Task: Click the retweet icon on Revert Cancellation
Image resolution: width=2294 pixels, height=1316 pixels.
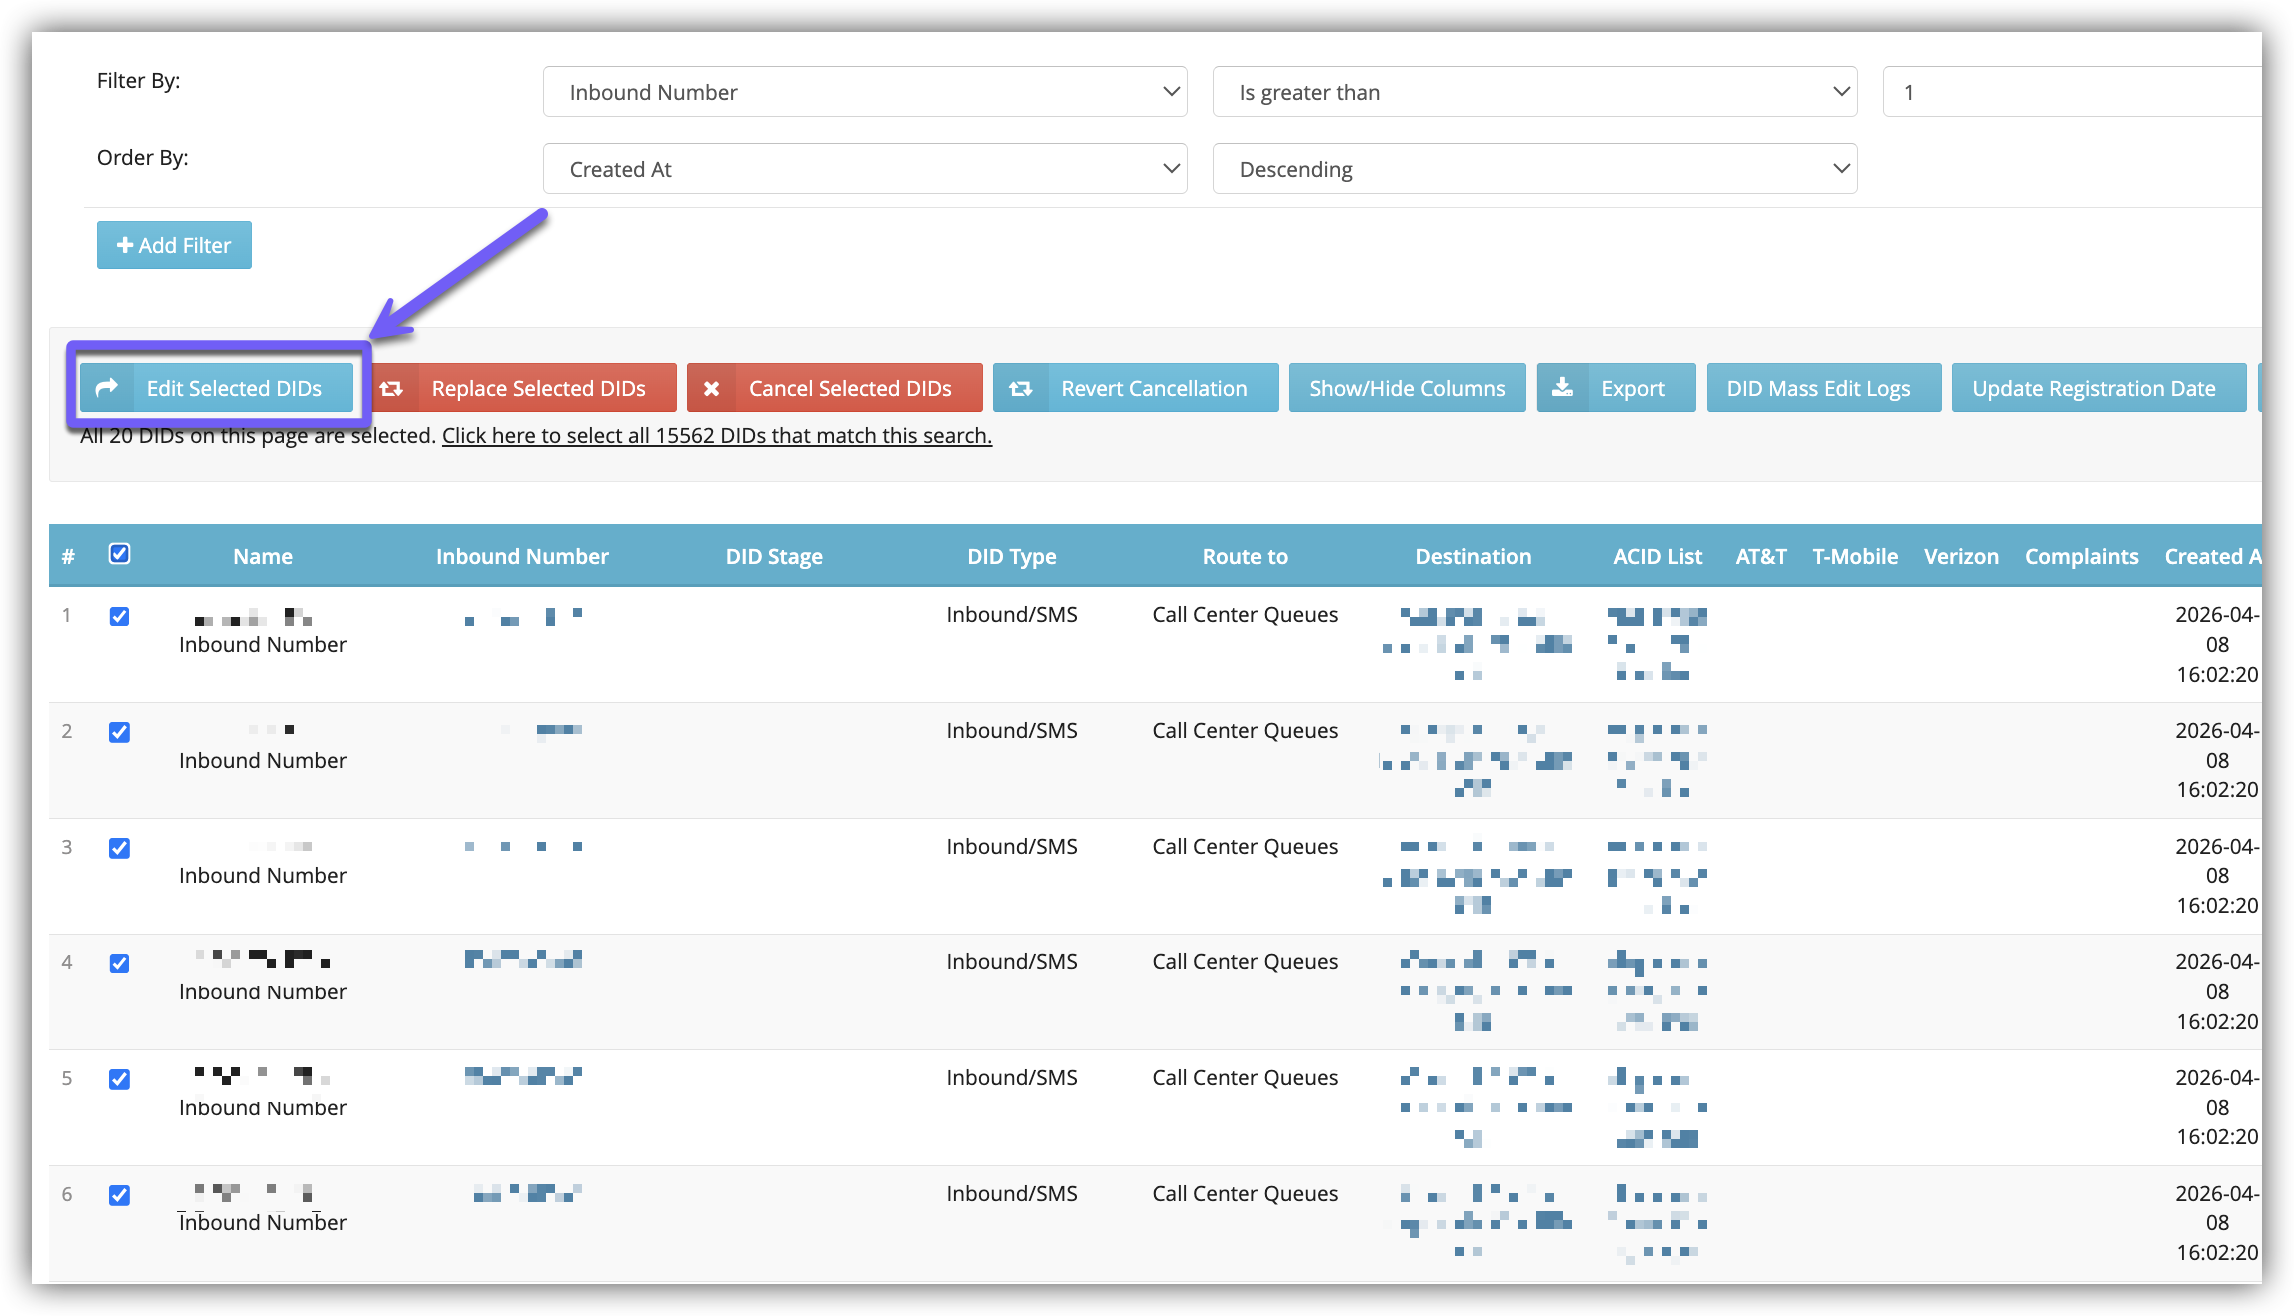Action: pos(1020,388)
